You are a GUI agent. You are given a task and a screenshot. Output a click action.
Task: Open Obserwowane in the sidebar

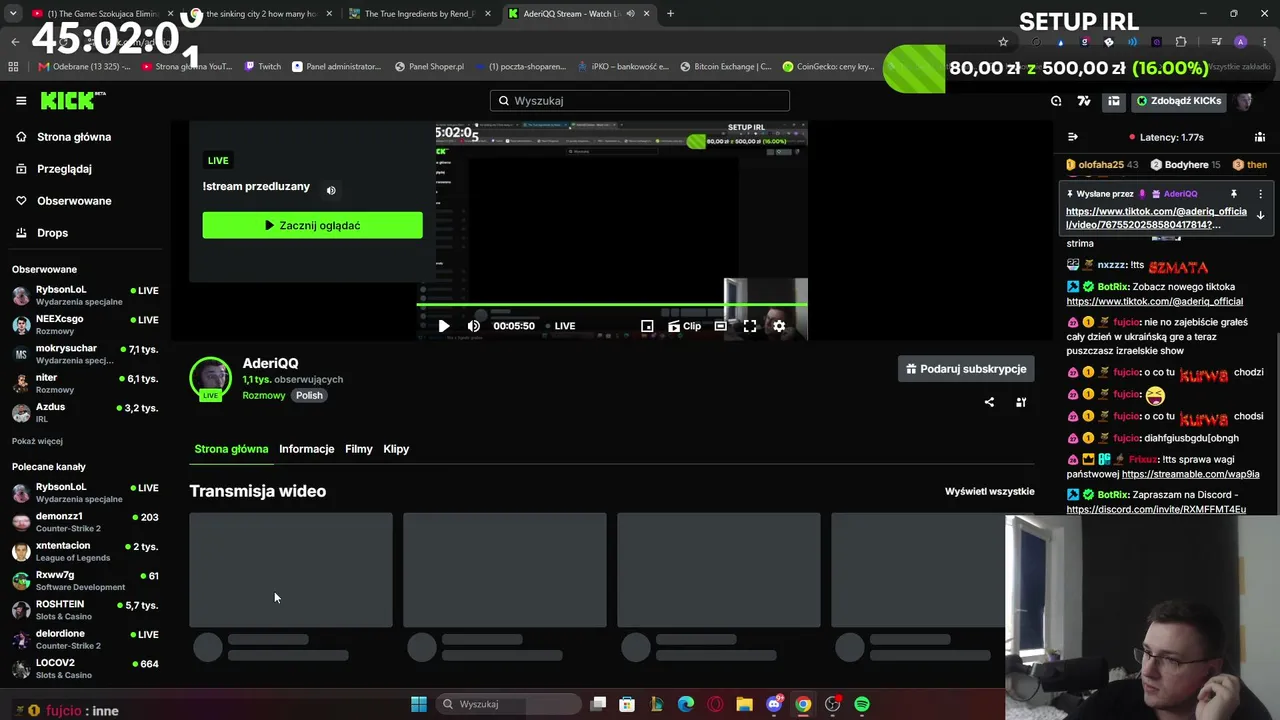[x=74, y=201]
